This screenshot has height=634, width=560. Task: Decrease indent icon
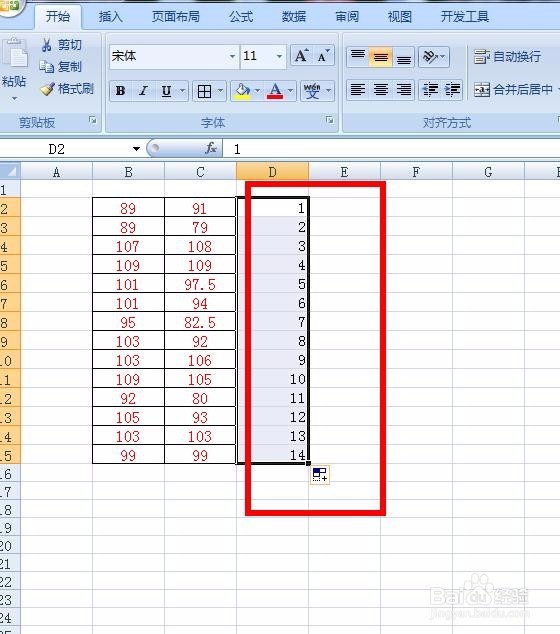[x=430, y=89]
